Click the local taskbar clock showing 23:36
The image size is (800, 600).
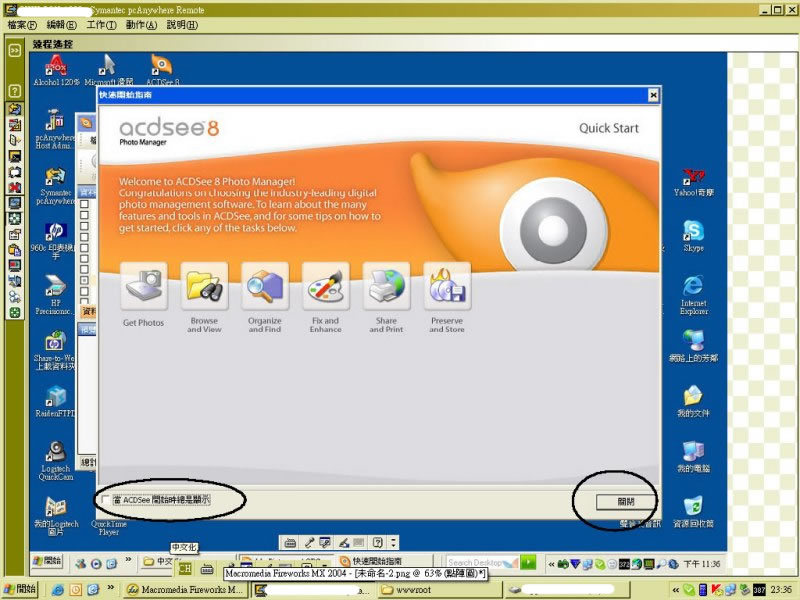pos(781,590)
